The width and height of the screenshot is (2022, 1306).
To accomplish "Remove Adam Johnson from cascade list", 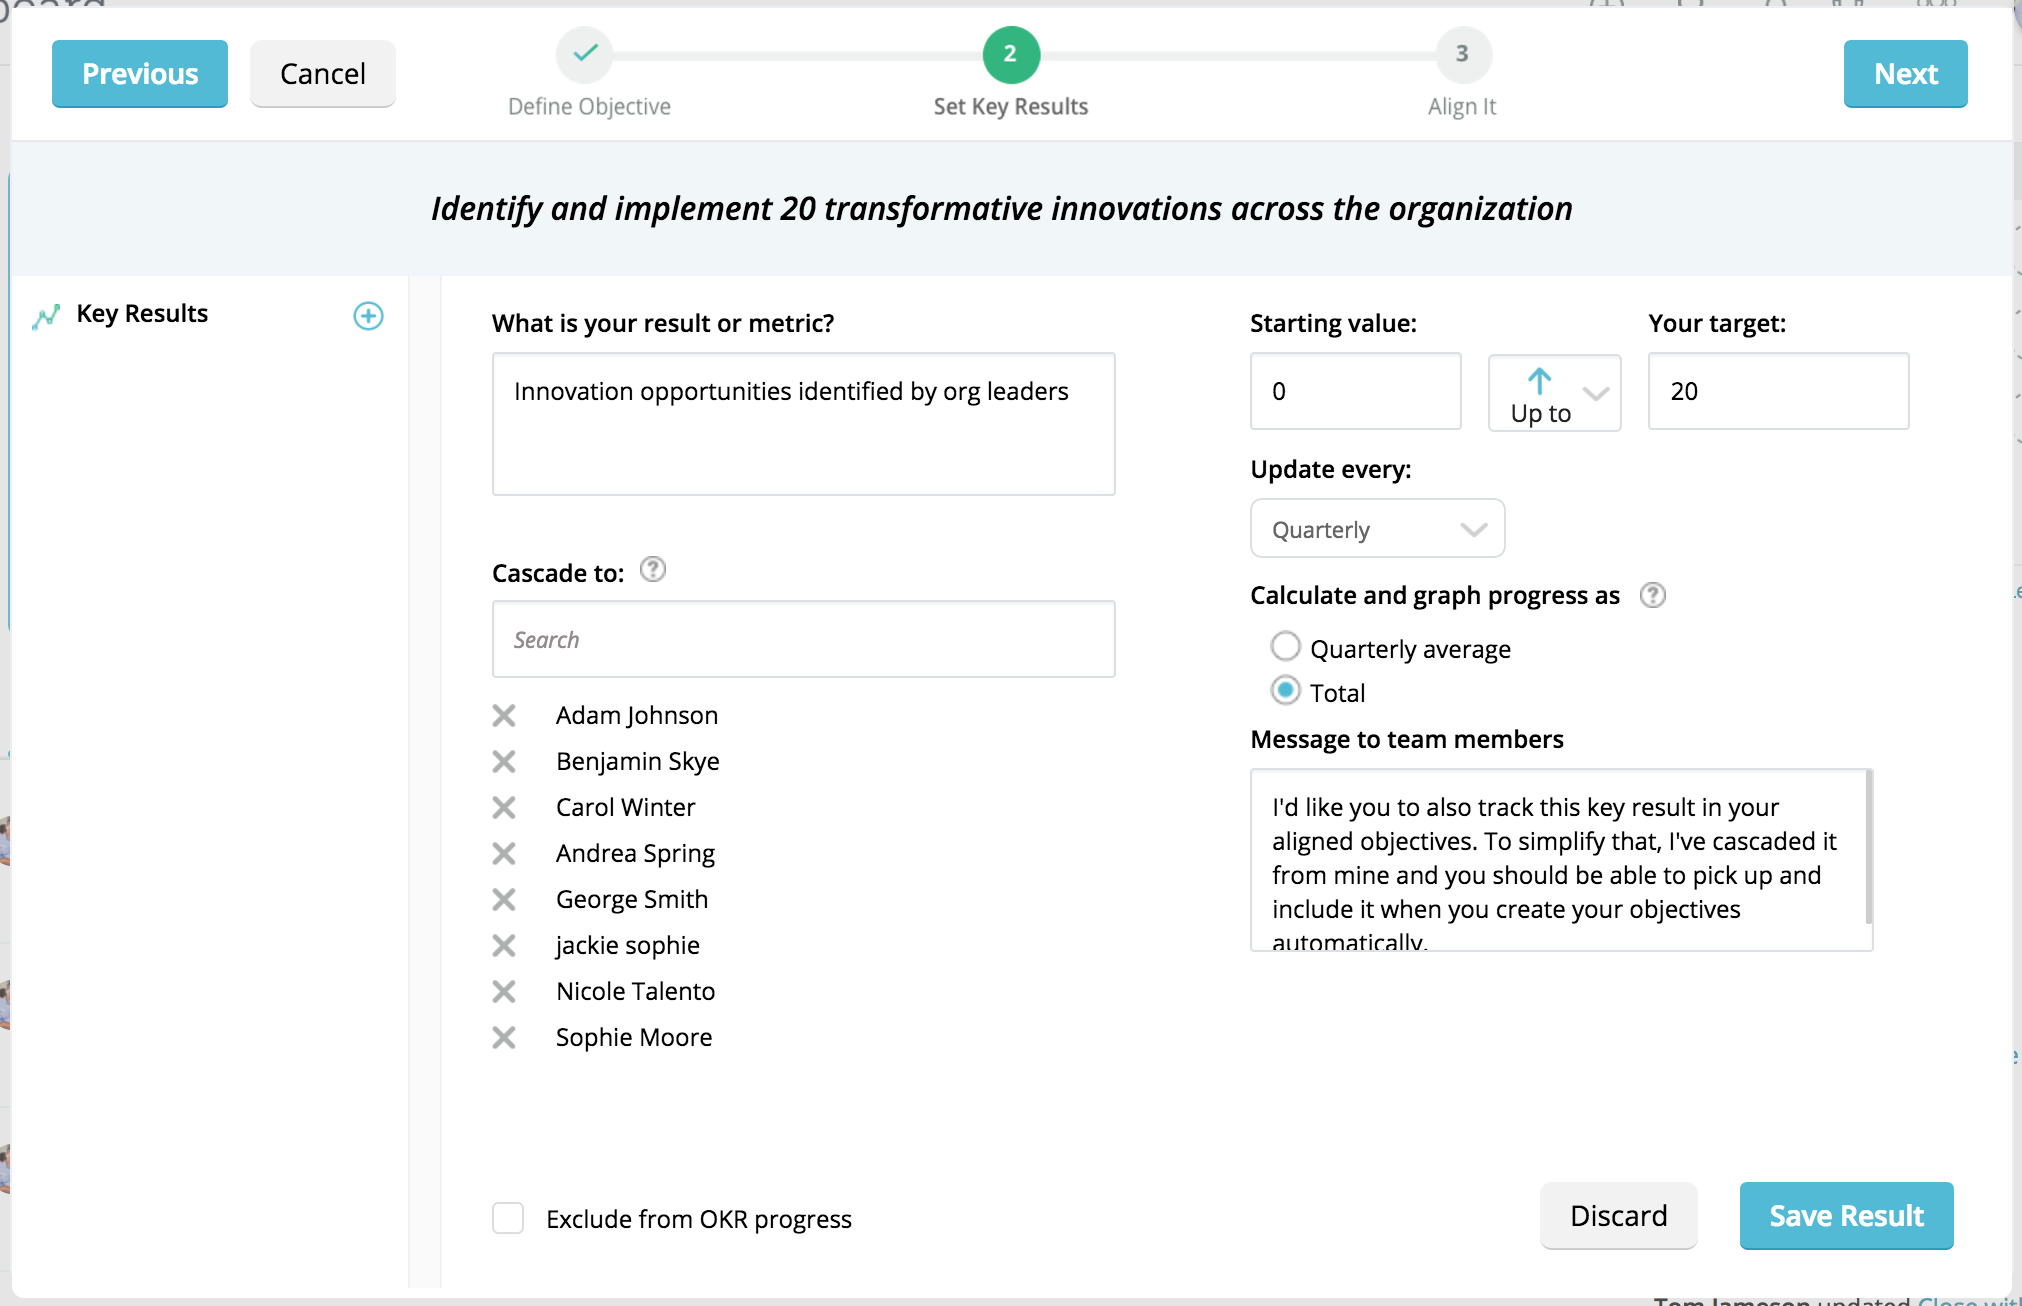I will pyautogui.click(x=504, y=715).
